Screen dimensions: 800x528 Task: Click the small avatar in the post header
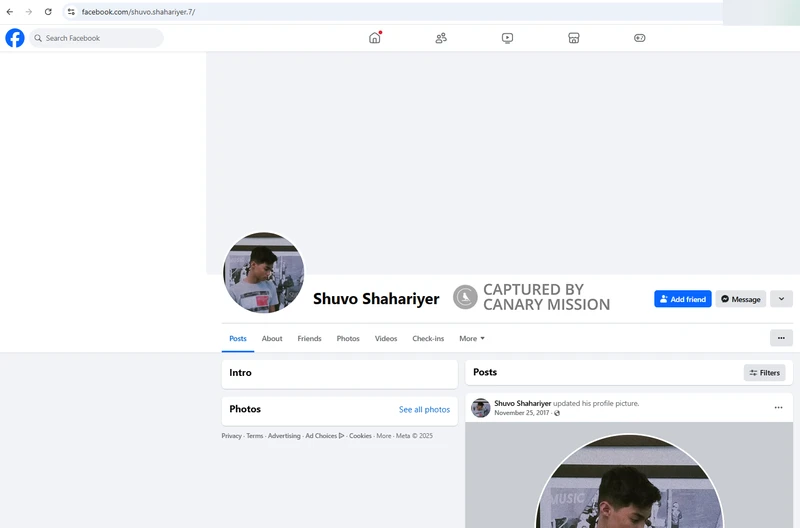click(x=481, y=408)
